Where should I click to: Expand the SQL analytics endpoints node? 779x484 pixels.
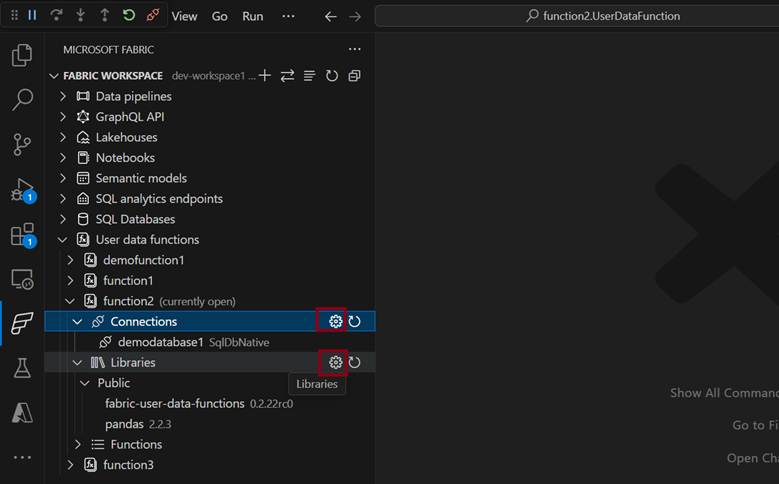point(63,199)
